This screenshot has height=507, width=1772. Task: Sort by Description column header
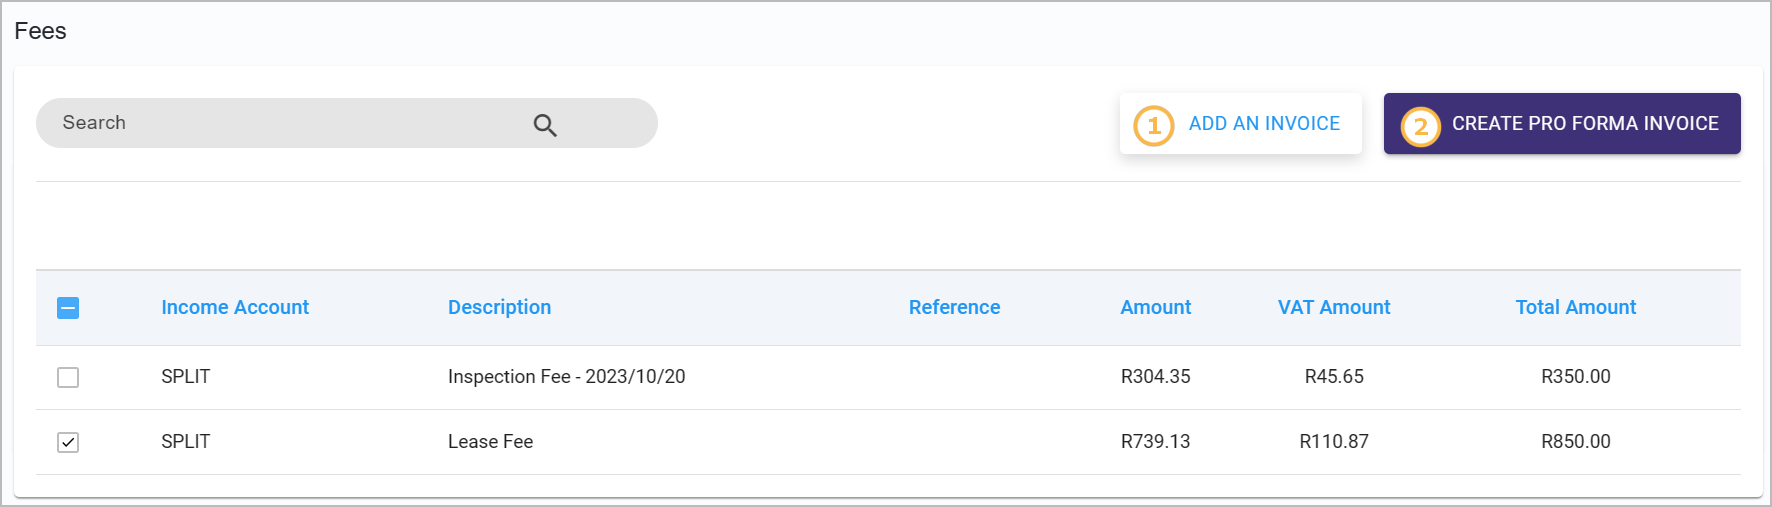pos(499,307)
